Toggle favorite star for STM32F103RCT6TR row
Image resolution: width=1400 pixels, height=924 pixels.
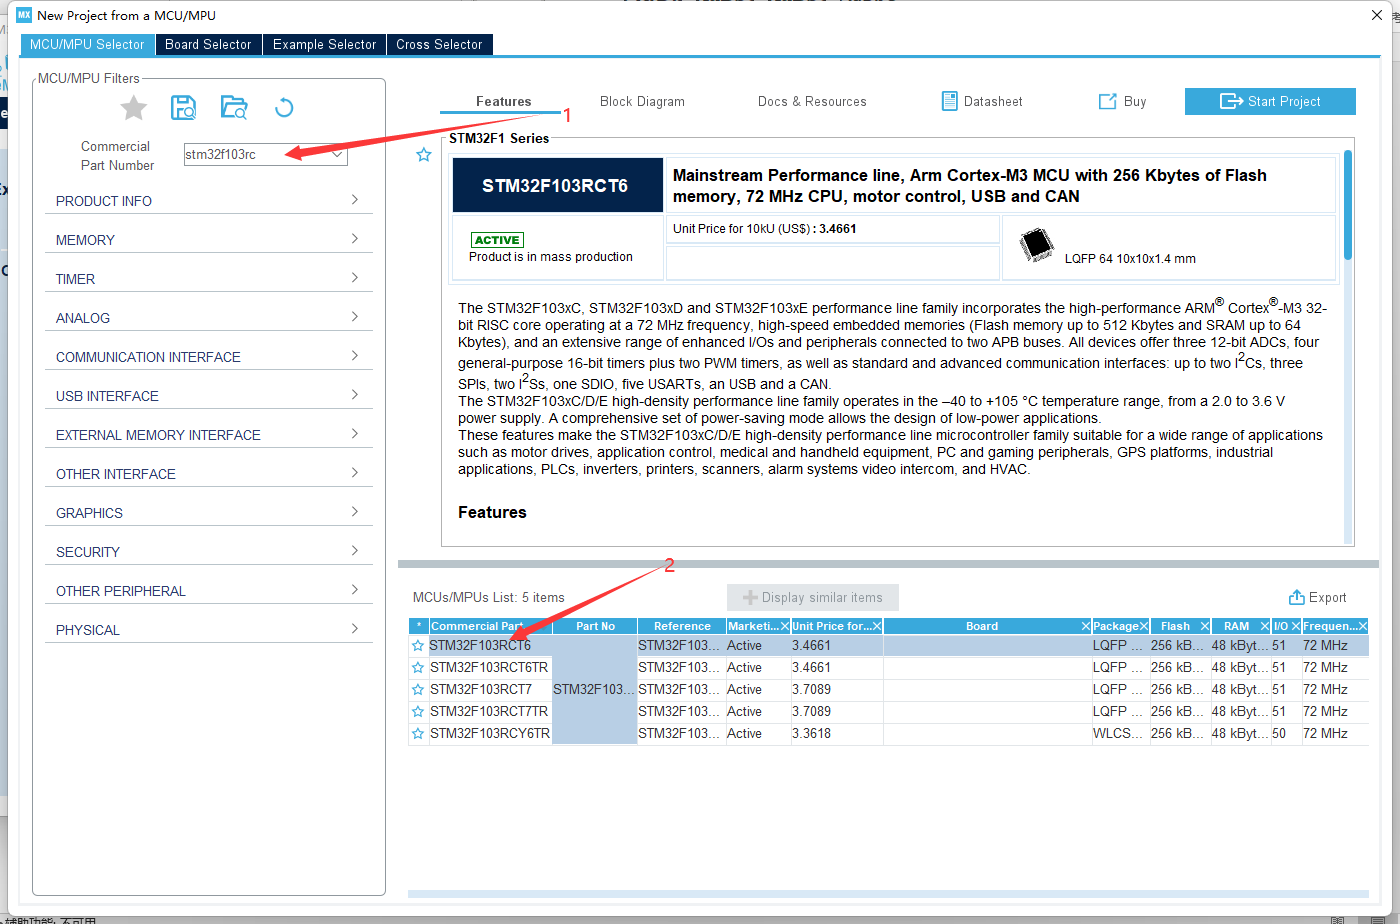coord(418,668)
